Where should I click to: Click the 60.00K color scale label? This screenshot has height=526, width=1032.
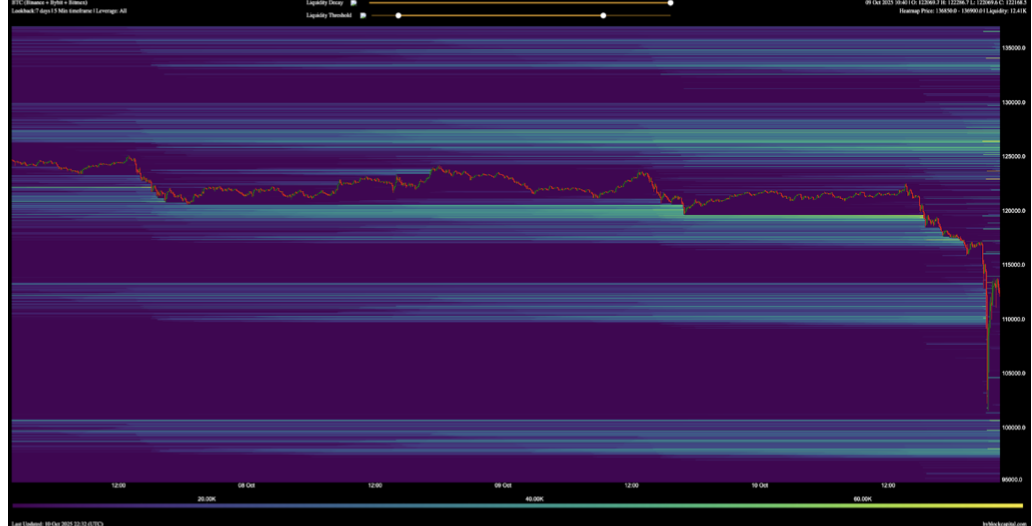(862, 498)
